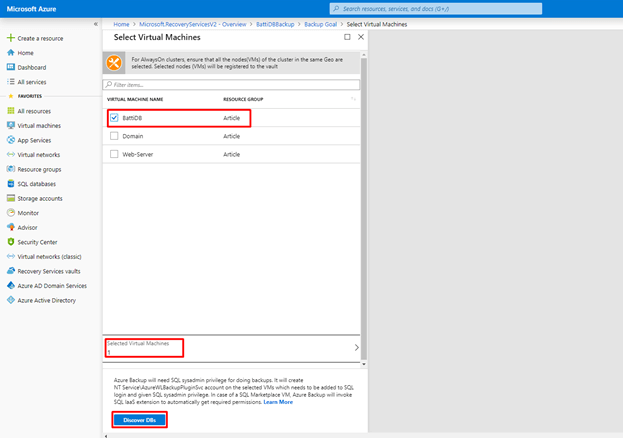Uncheck the BattiDB virtual machine checkbox

pos(114,118)
